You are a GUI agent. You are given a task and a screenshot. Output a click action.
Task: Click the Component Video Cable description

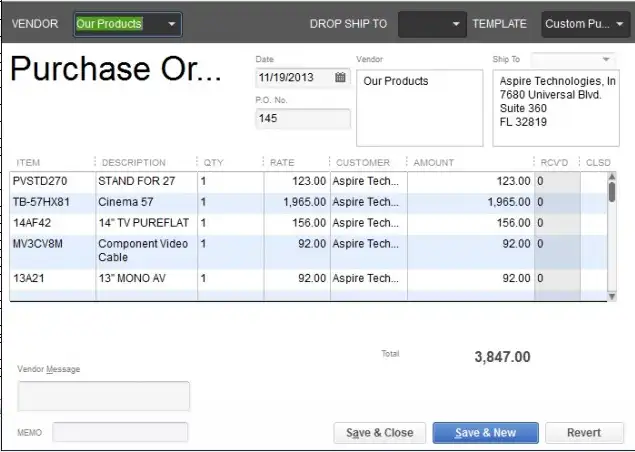(x=144, y=250)
